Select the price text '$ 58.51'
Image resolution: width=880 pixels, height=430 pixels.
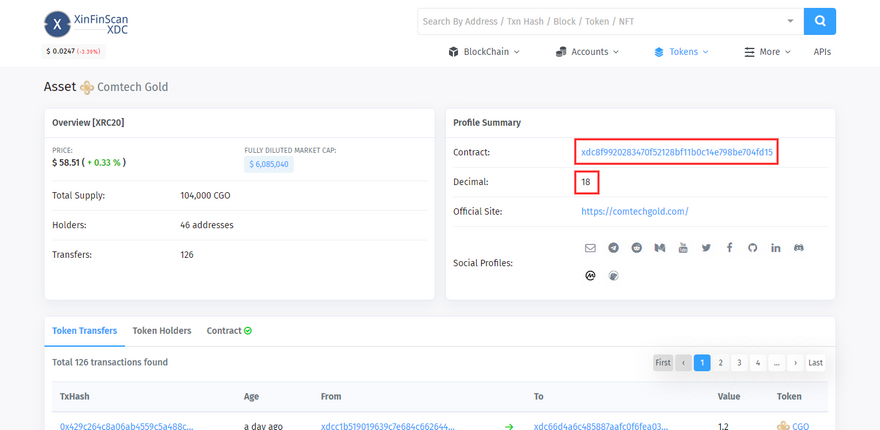(x=66, y=162)
